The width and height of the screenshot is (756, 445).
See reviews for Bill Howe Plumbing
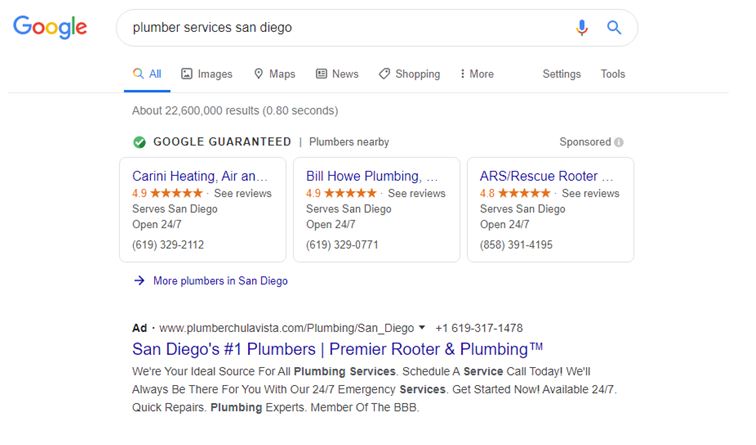pos(417,193)
